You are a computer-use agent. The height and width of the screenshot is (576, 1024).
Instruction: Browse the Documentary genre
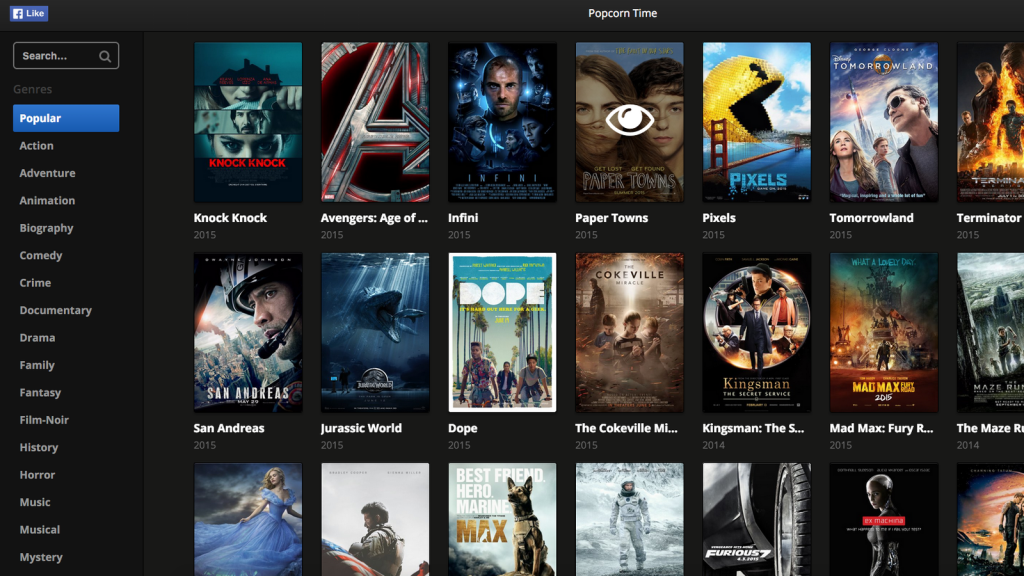55,311
